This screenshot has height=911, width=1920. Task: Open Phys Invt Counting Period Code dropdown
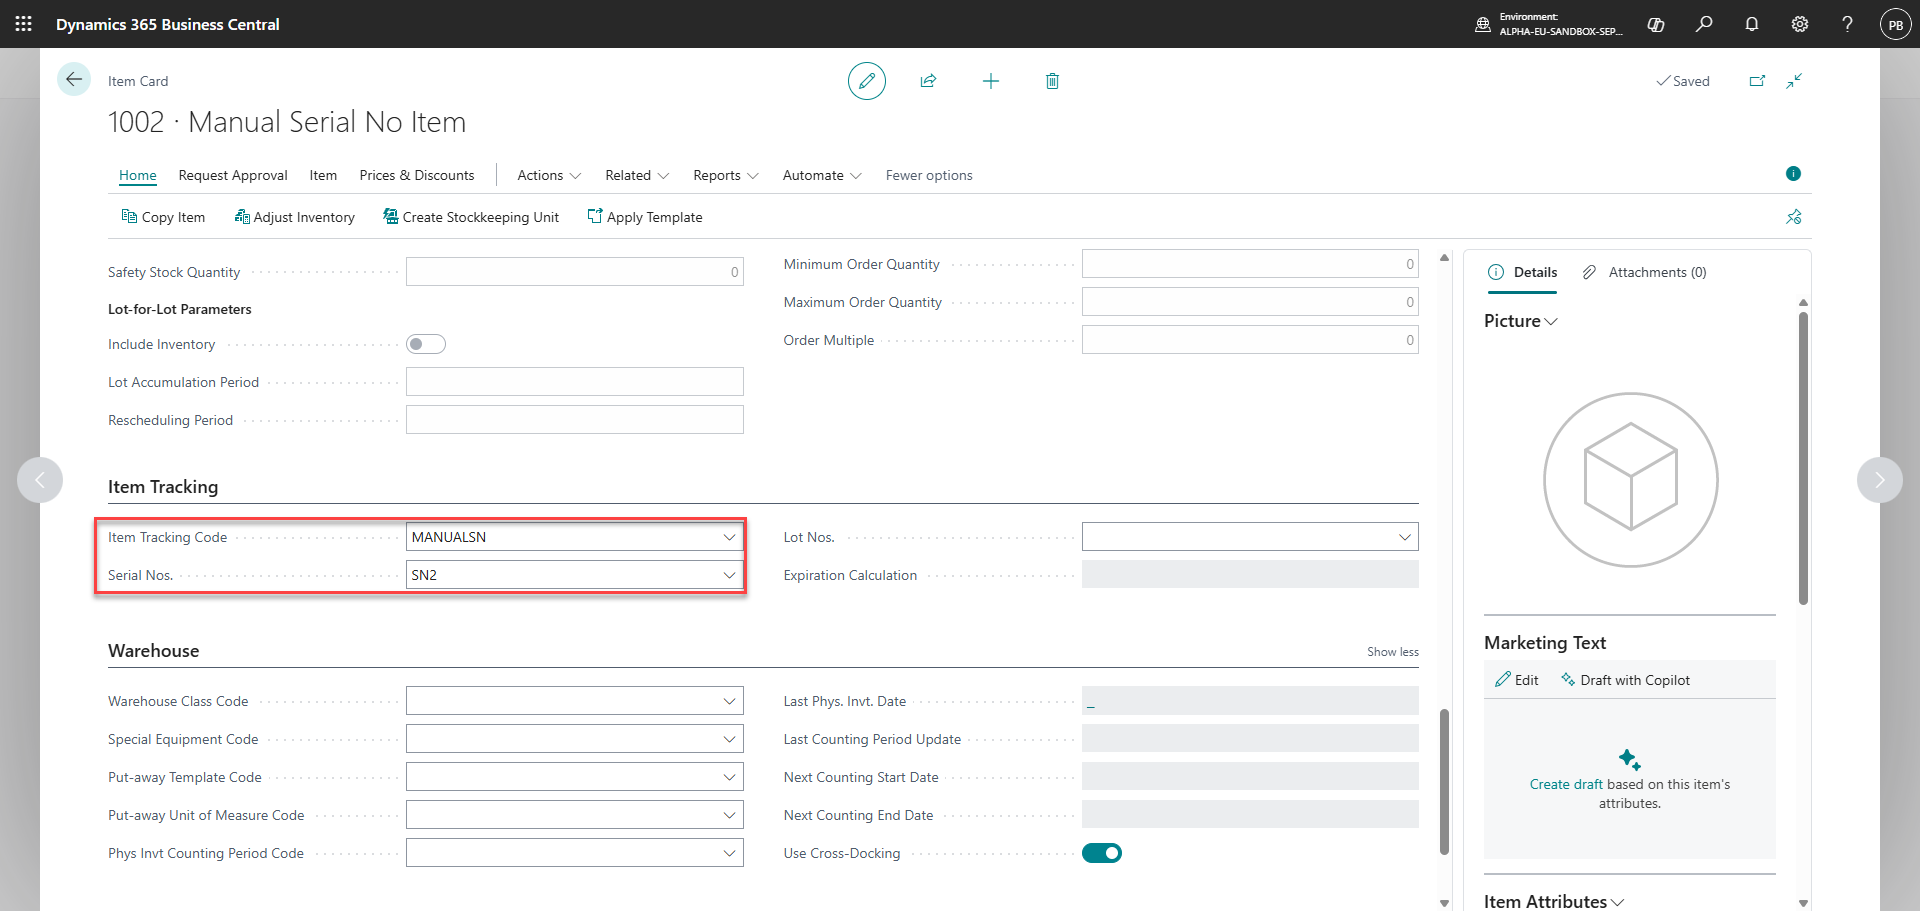(729, 853)
